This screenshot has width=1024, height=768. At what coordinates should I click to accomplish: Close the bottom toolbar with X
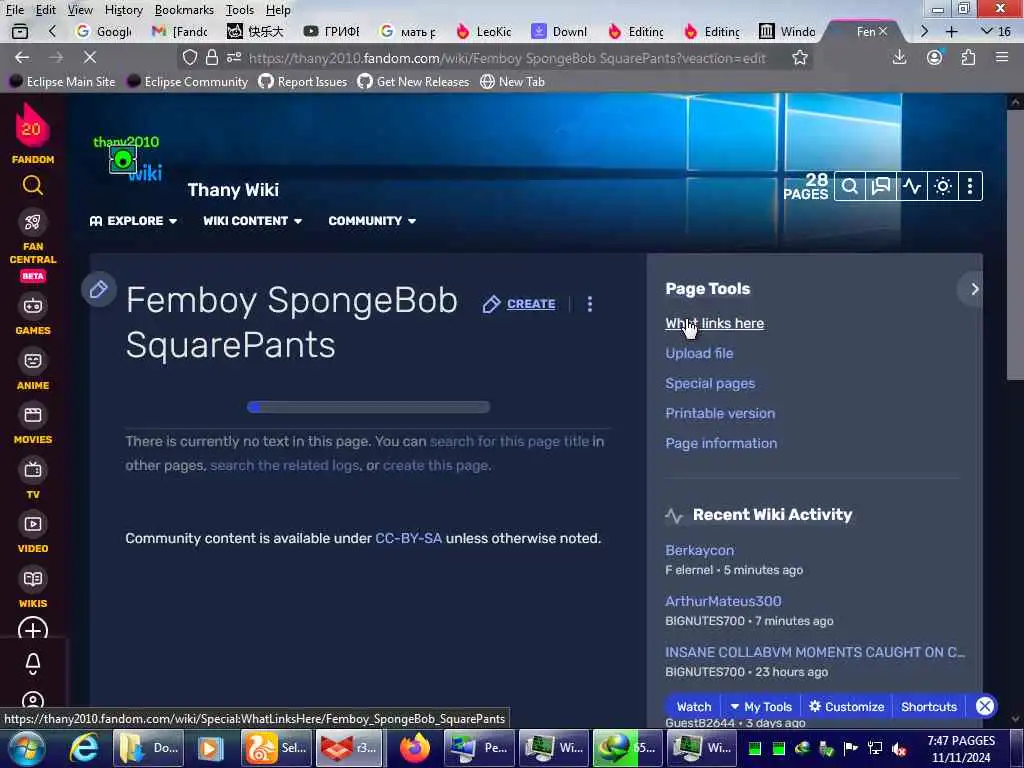coord(985,706)
